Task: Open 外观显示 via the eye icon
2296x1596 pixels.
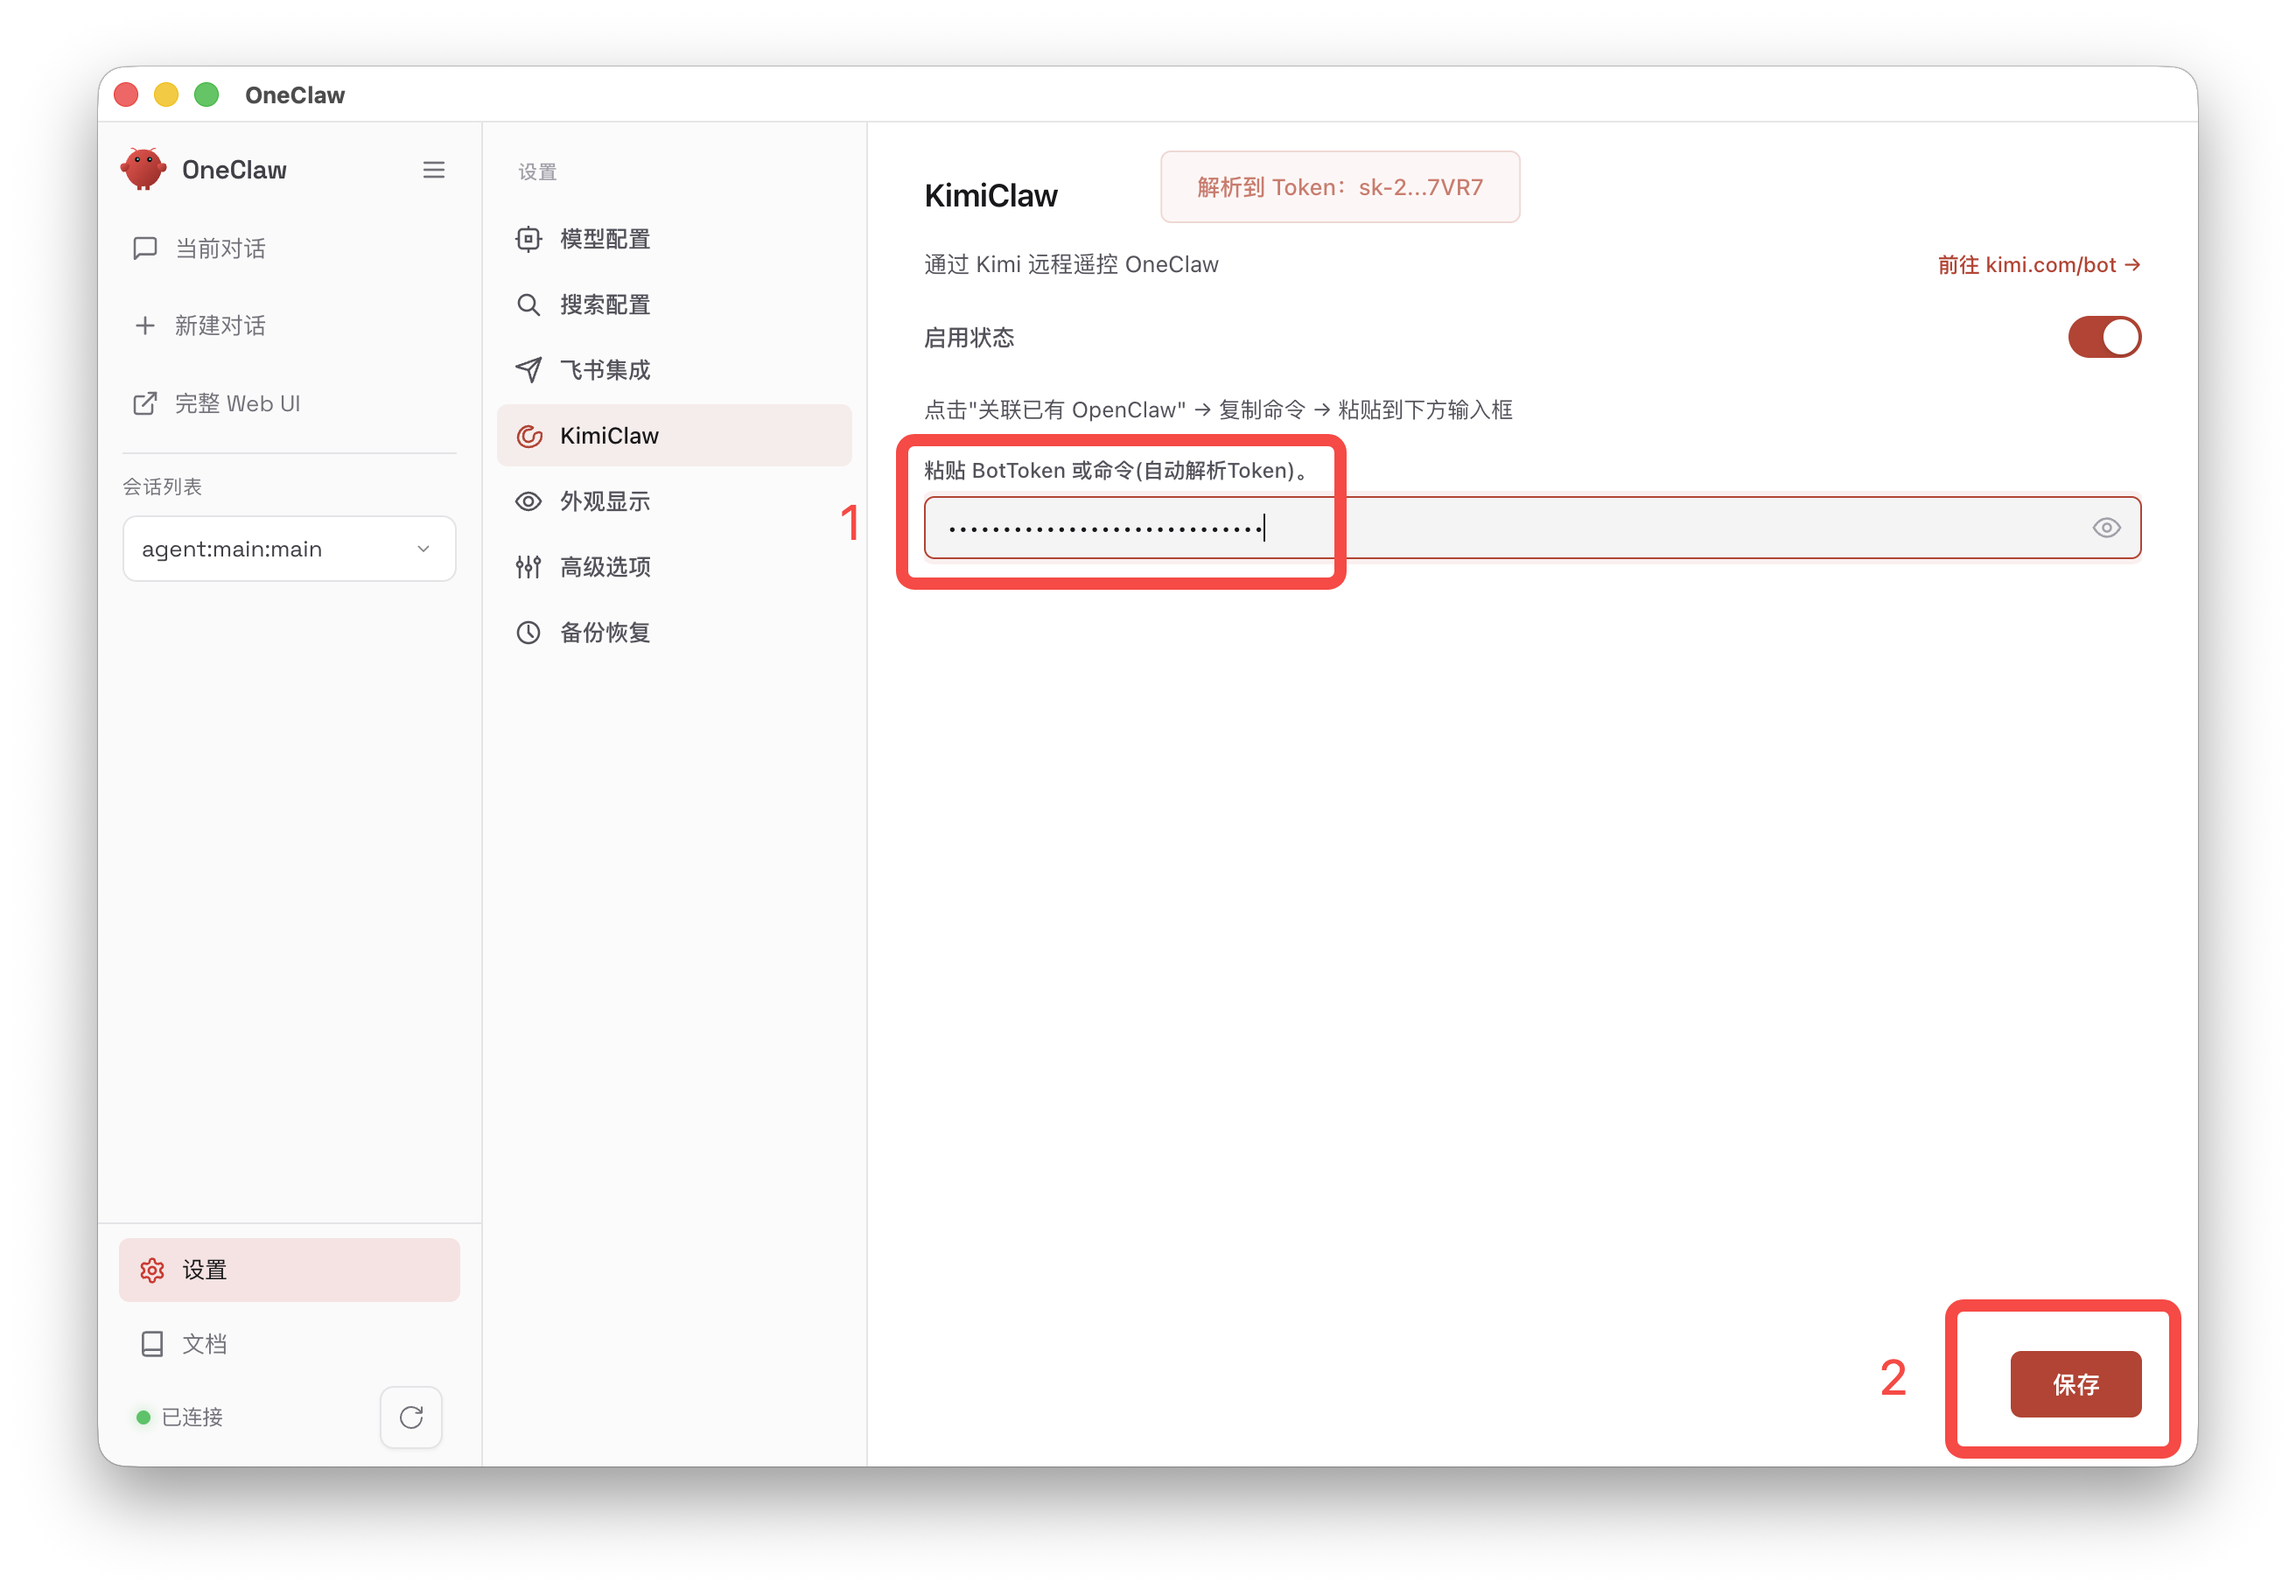Action: coord(529,501)
